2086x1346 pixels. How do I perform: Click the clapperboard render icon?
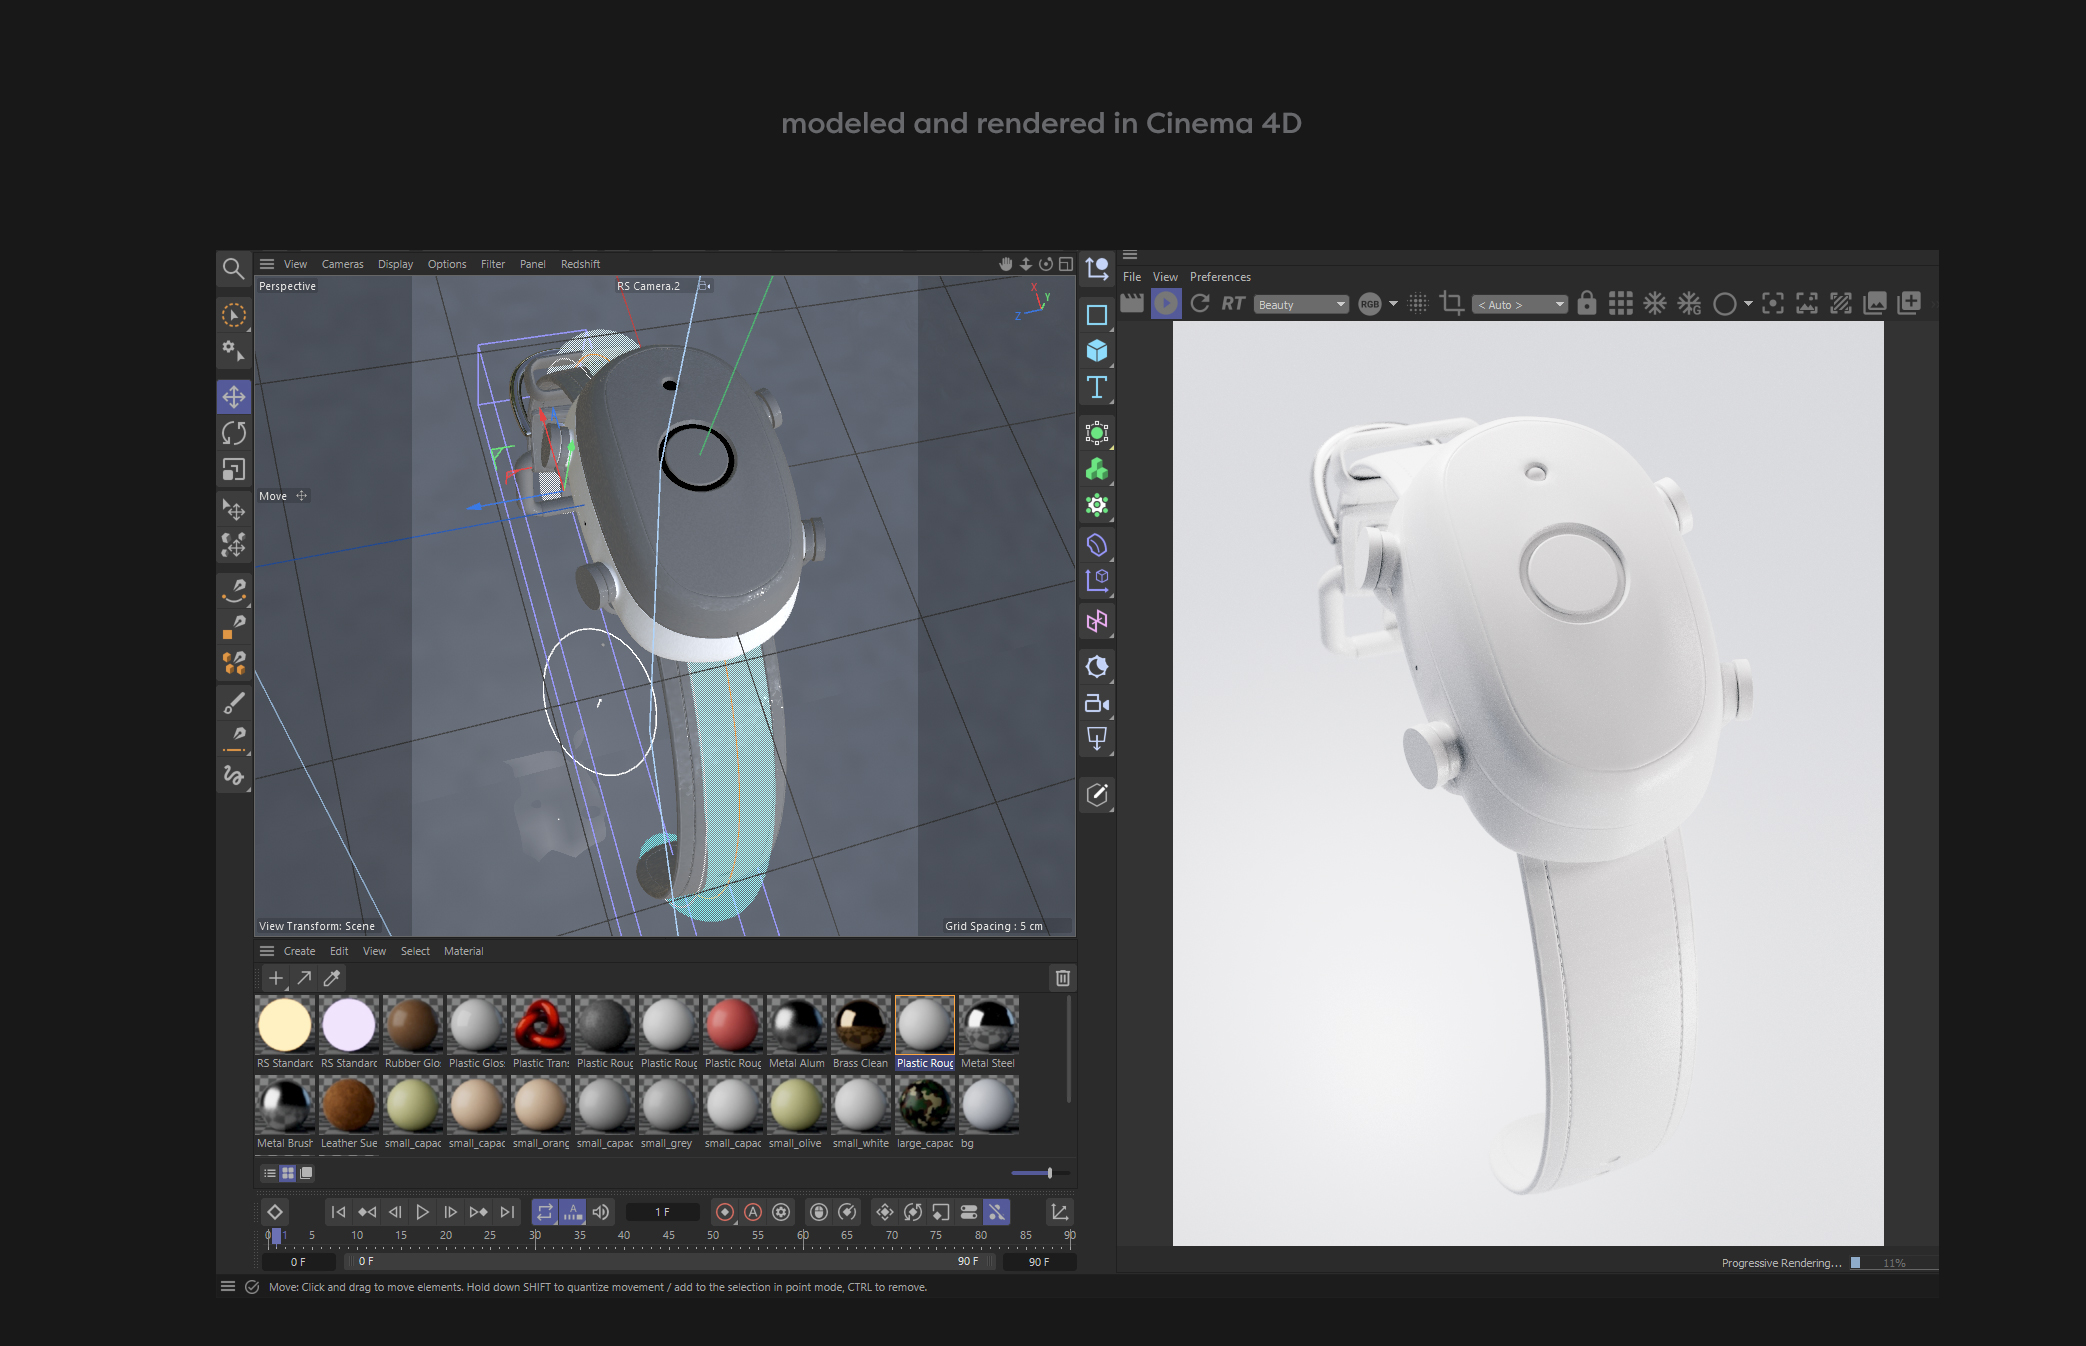pos(1132,303)
